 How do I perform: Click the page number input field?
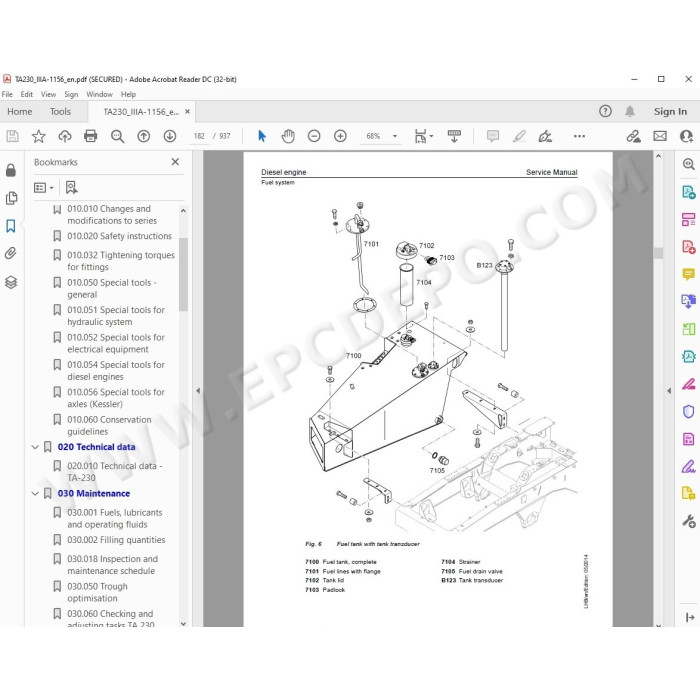tap(199, 136)
